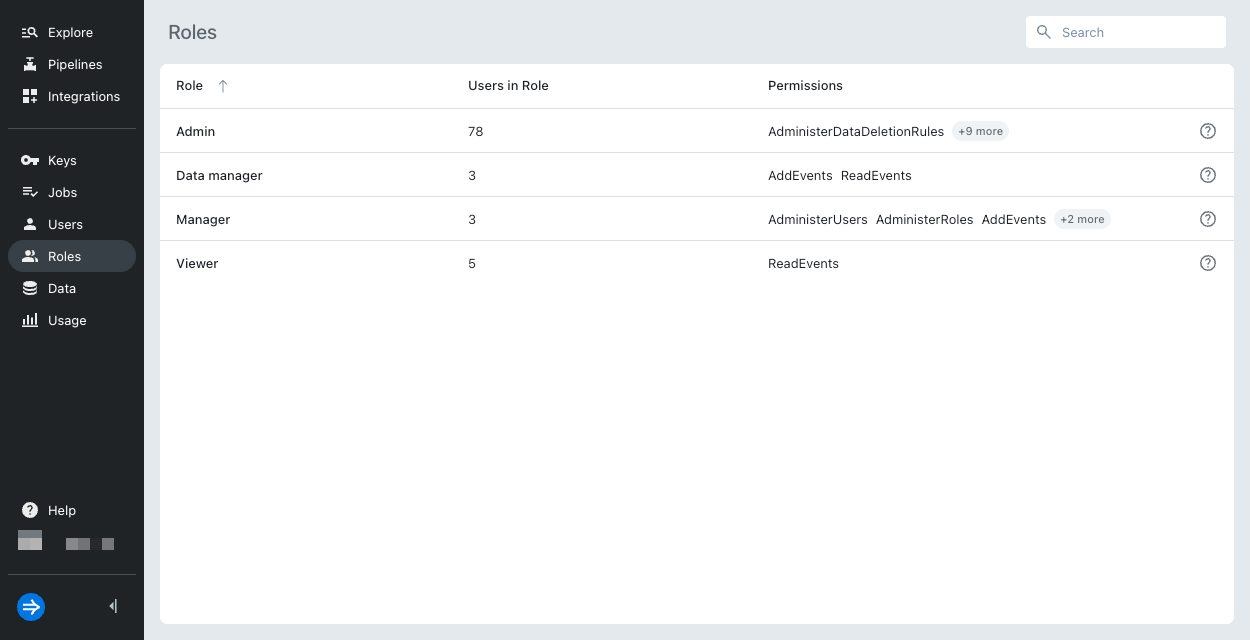Viewport: 1250px width, 640px height.
Task: Click the Usage bar chart icon
Action: click(30, 320)
